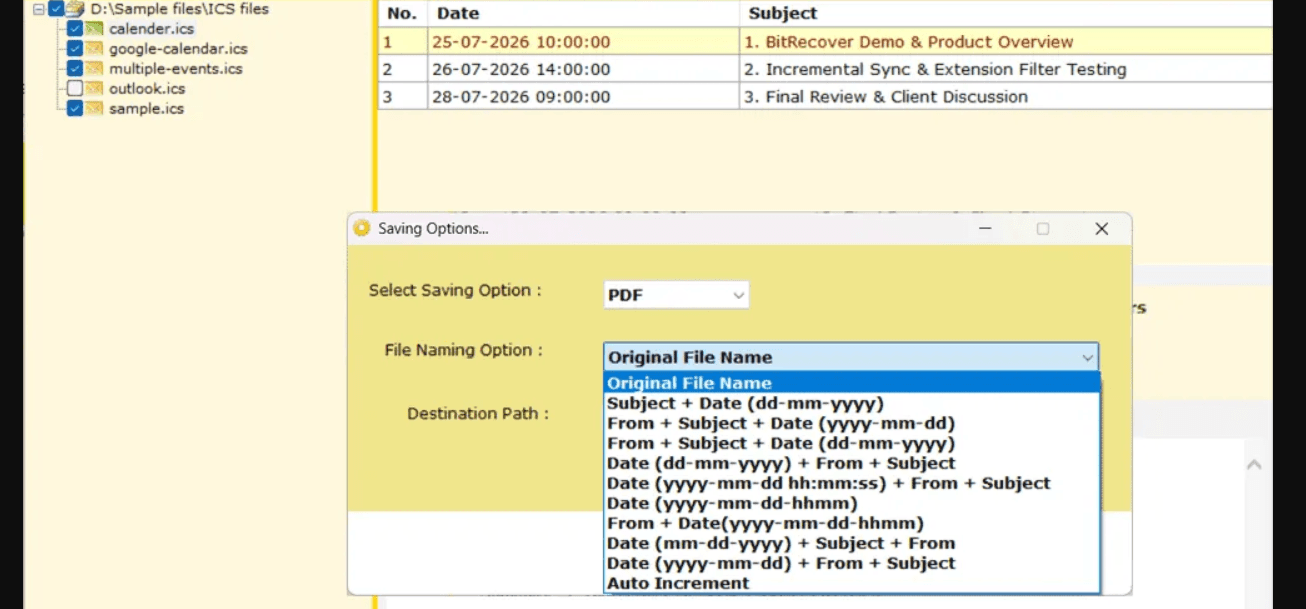
Task: Click the calender.ics file icon
Action: [x=94, y=29]
